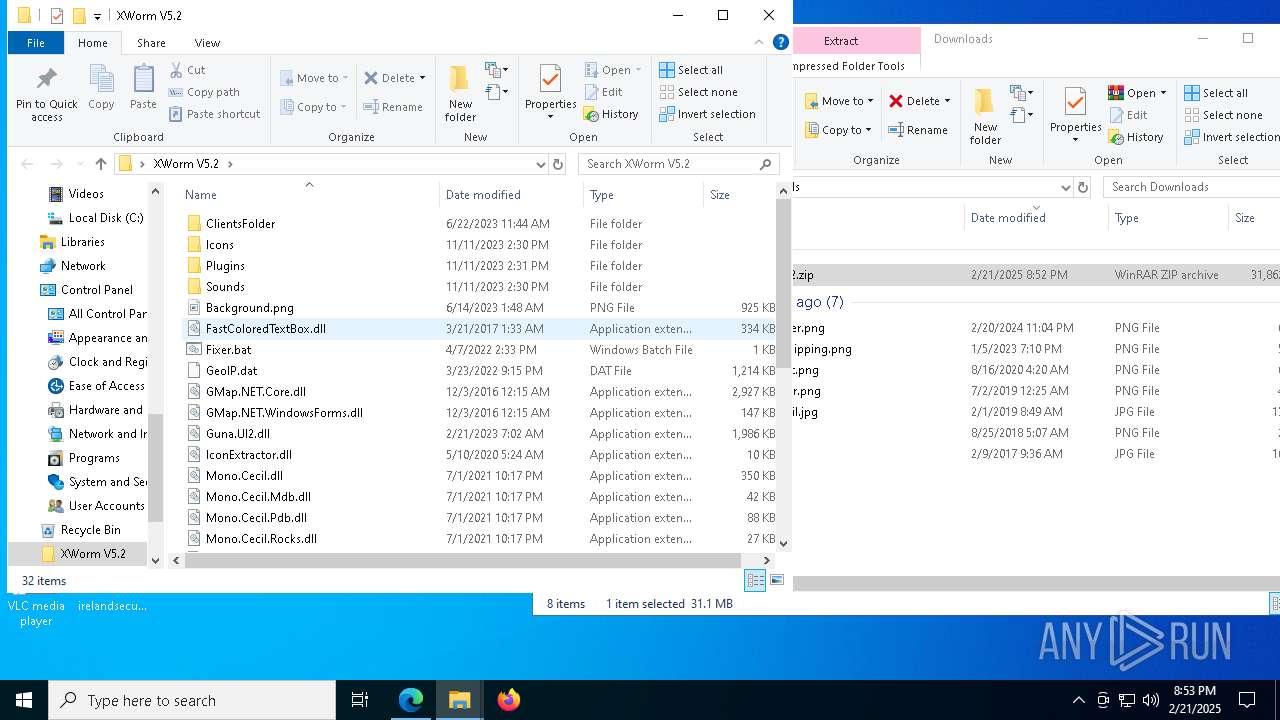Click the Rename command in XWorm window
This screenshot has height=720, width=1280.
[393, 107]
